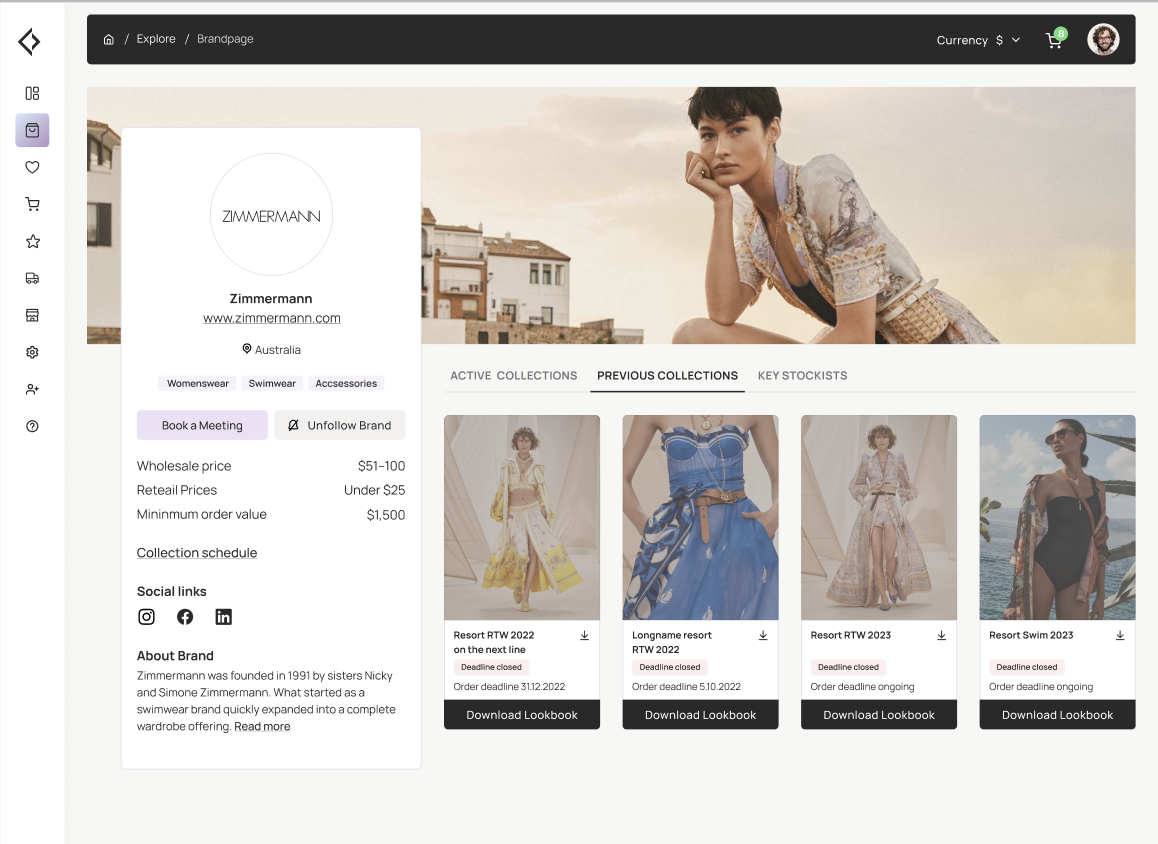This screenshot has width=1158, height=844.
Task: Click the Swimwear tag
Action: (272, 383)
